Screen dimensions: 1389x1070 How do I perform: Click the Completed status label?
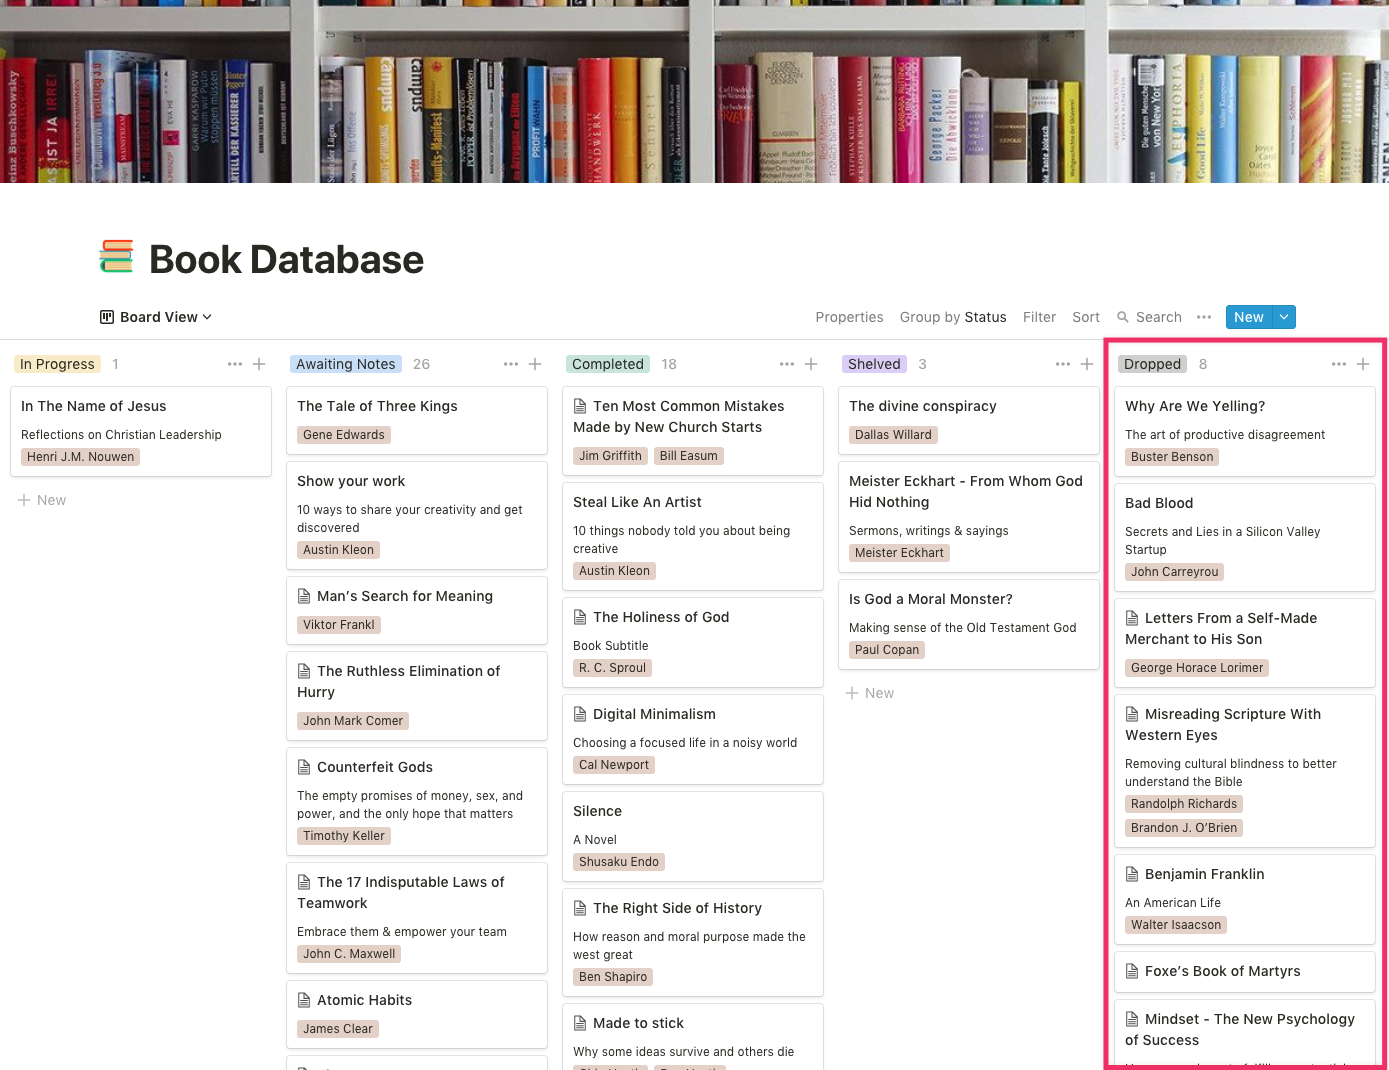pos(608,364)
